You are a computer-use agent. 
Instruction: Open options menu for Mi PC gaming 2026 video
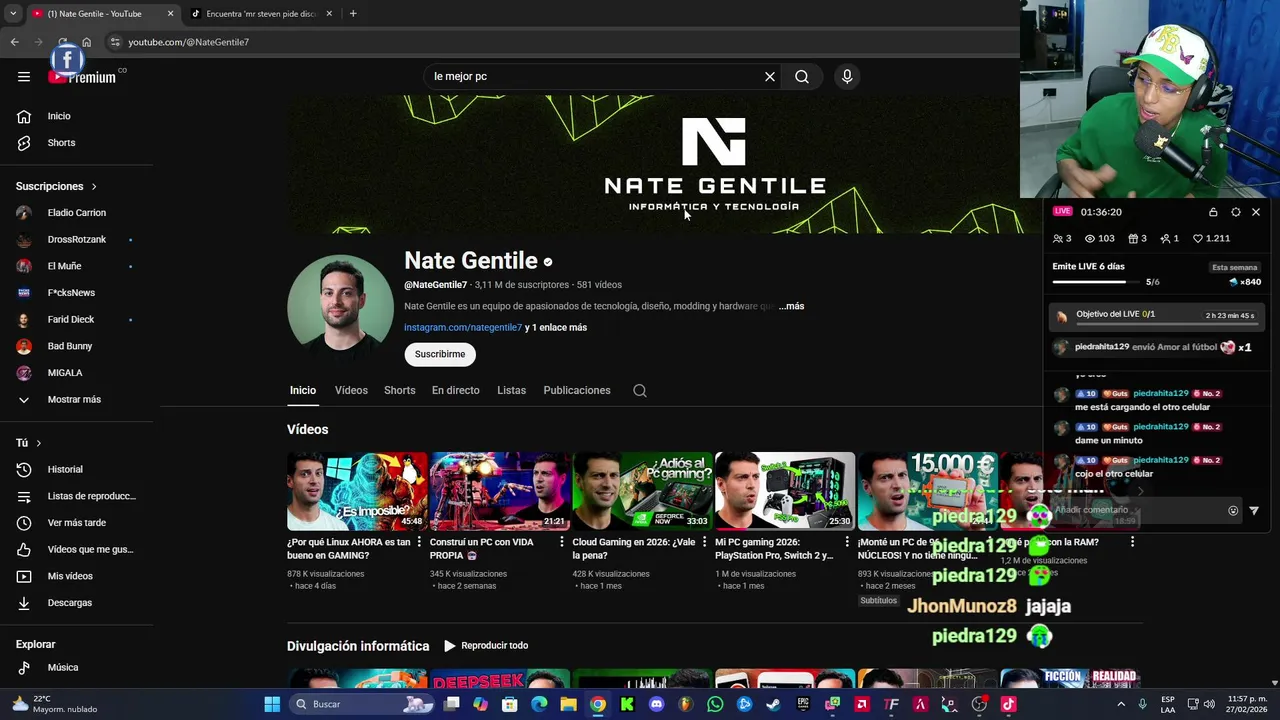[x=847, y=542]
